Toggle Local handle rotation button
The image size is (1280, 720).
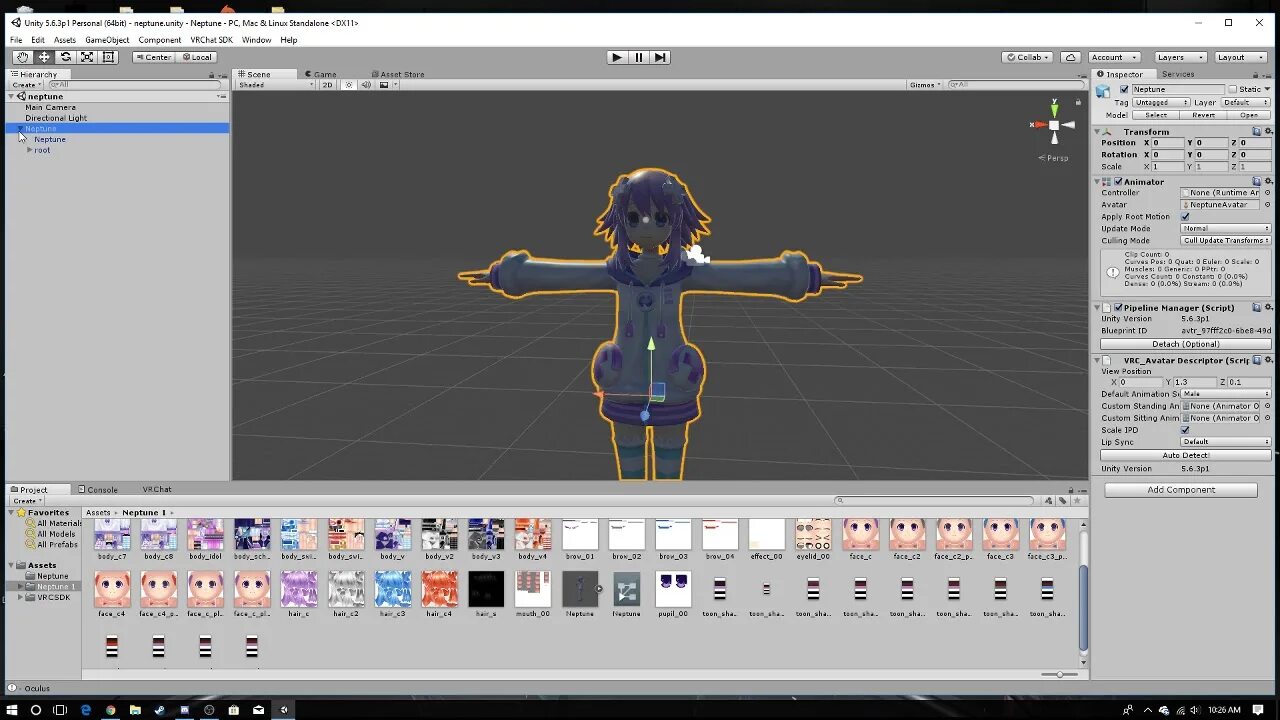196,57
